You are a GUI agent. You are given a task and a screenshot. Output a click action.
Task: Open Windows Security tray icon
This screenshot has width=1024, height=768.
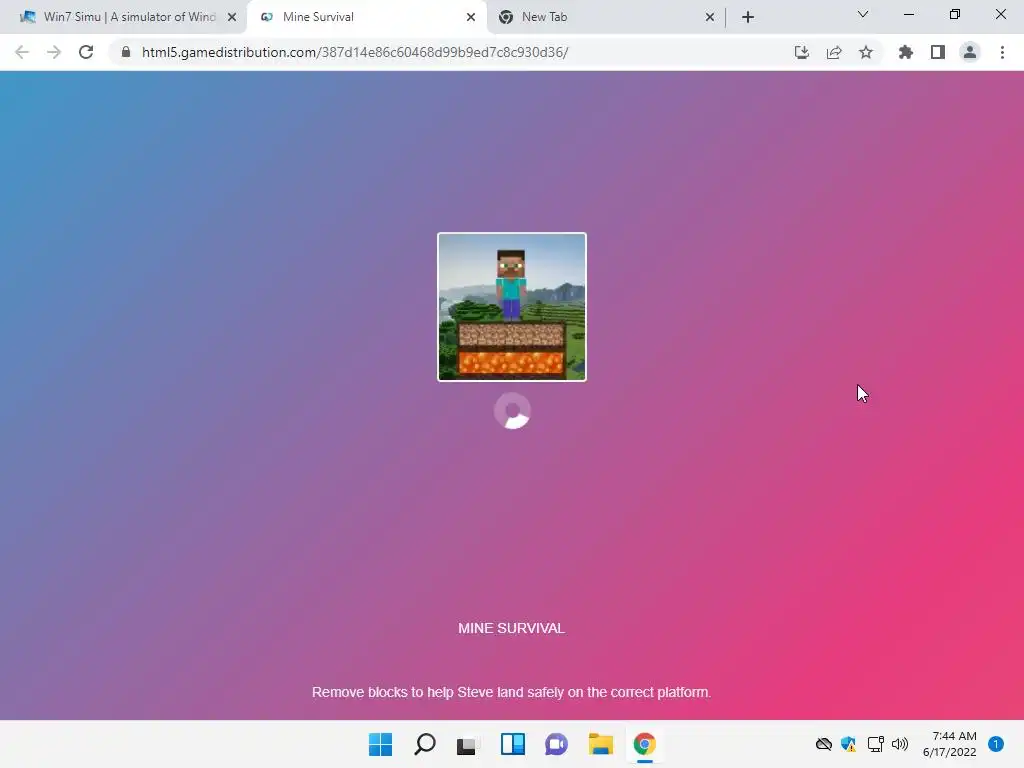tap(848, 744)
